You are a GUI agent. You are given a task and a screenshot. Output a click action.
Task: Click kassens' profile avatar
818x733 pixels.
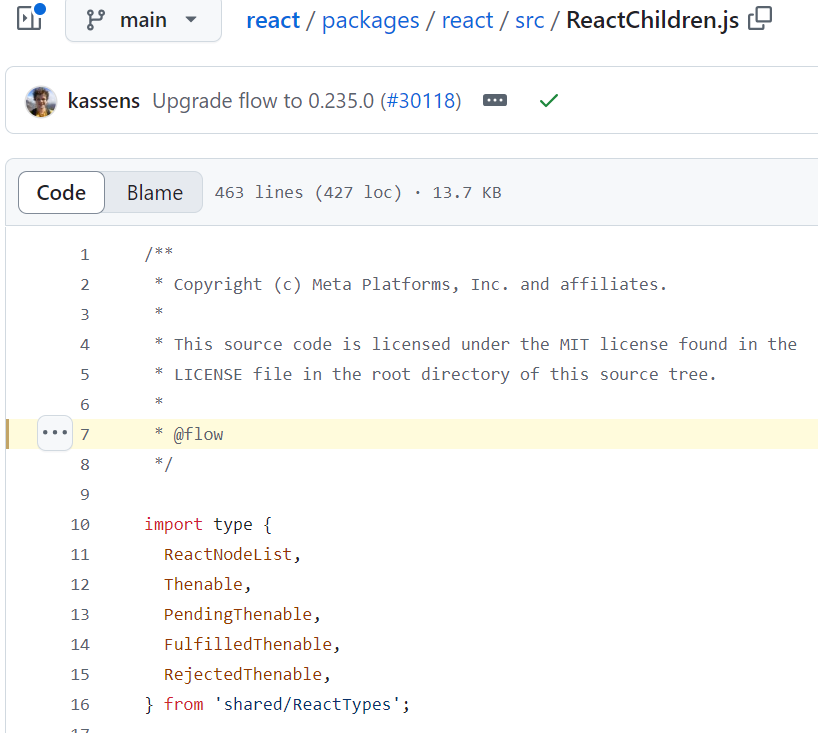tap(40, 100)
